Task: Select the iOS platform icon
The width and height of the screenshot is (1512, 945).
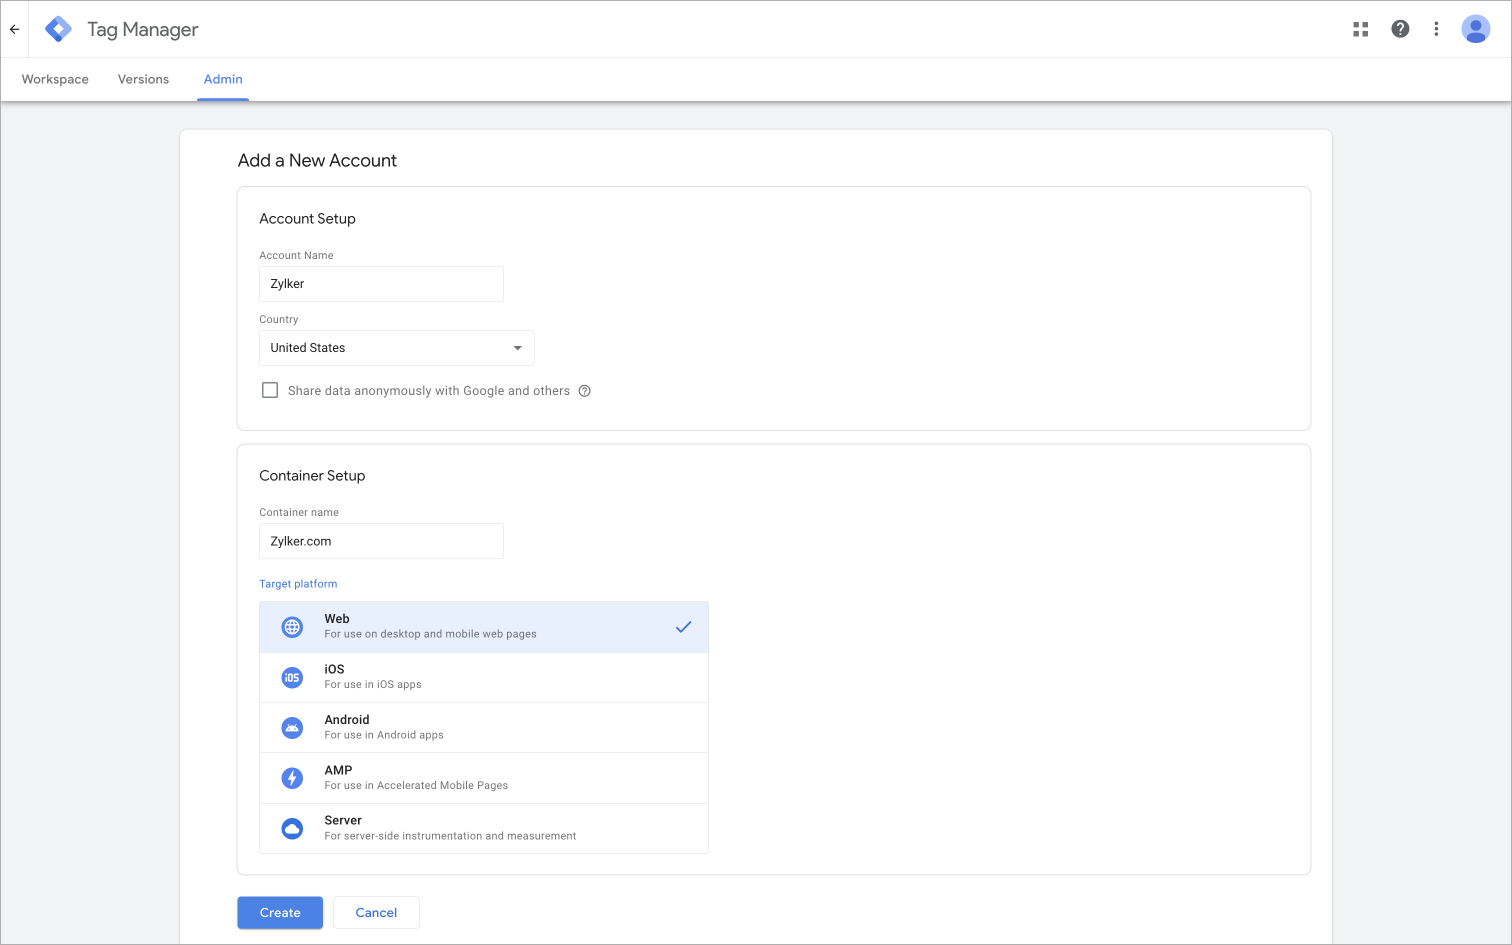Action: tap(292, 678)
